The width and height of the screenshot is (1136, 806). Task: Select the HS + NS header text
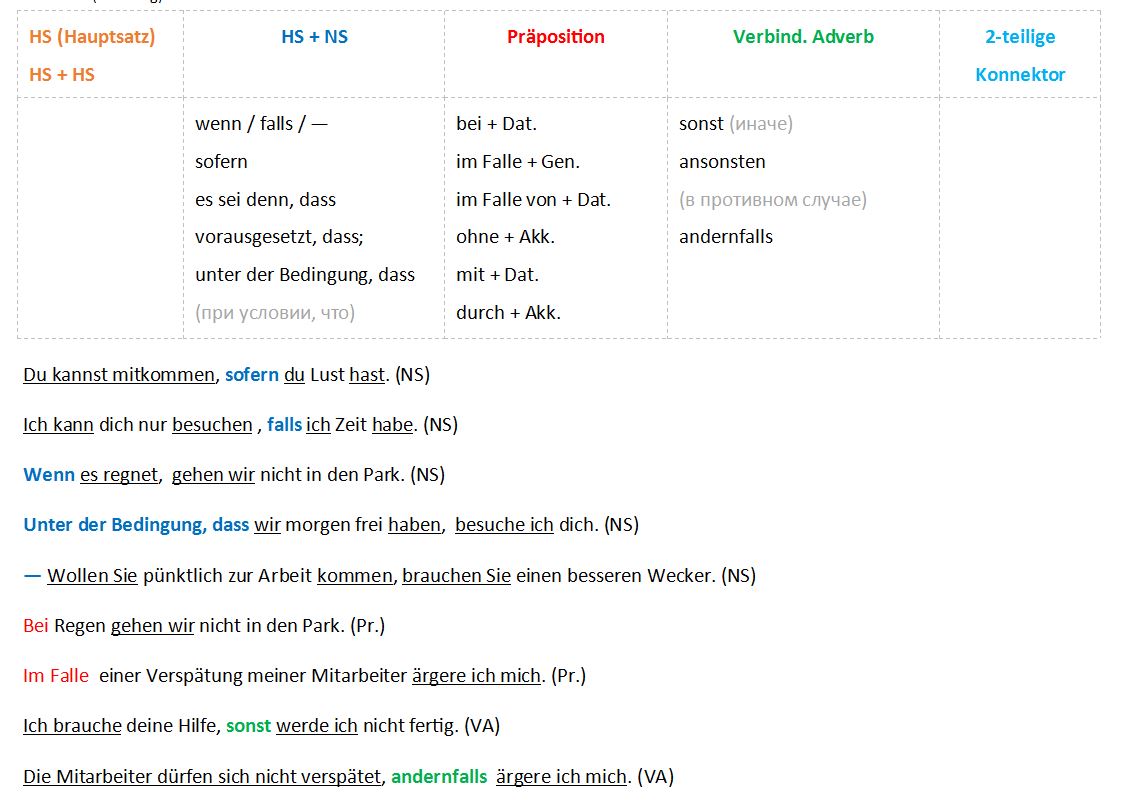314,37
